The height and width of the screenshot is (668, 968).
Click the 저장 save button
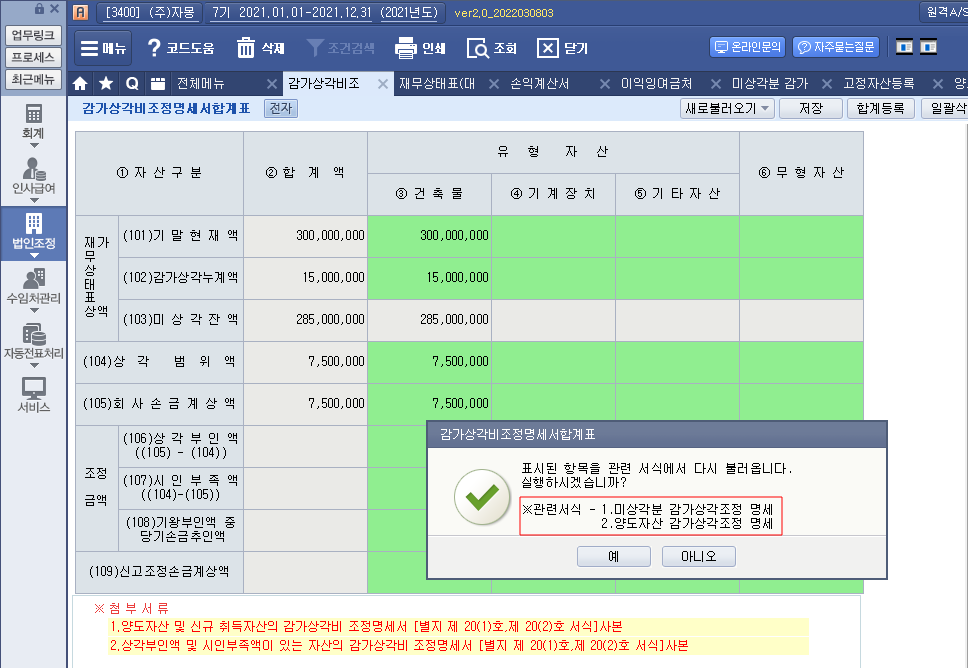pos(810,108)
